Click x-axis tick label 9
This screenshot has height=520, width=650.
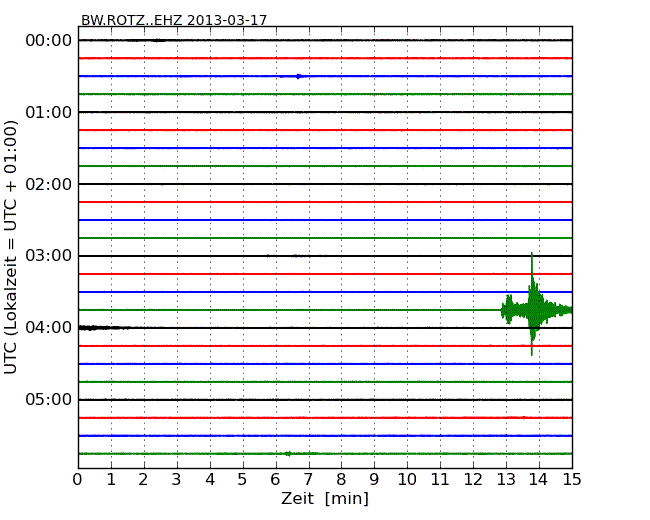click(374, 480)
